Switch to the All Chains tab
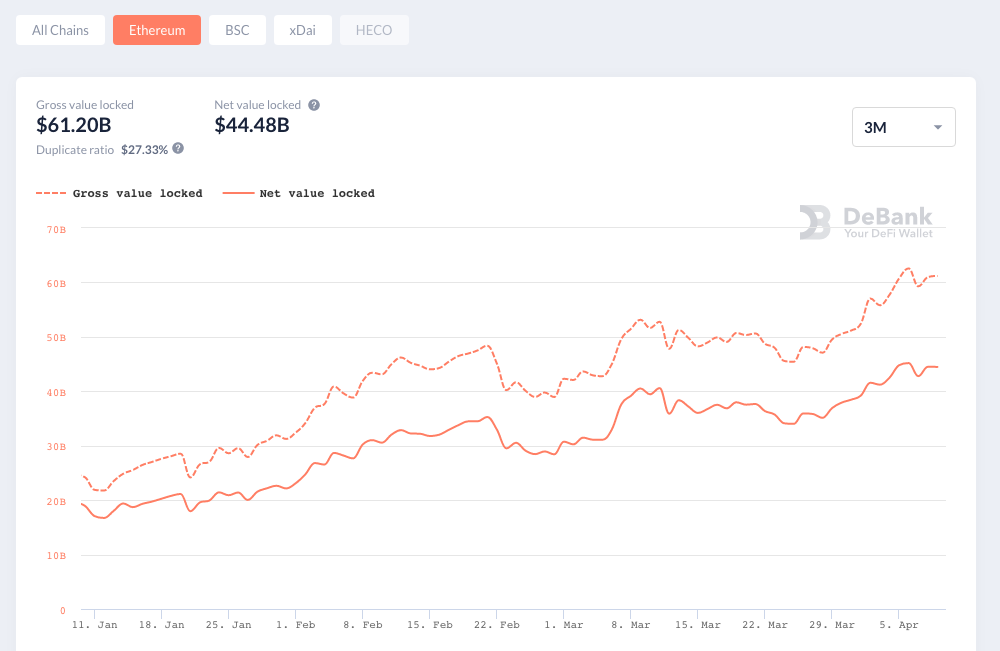Image resolution: width=1000 pixels, height=651 pixels. pyautogui.click(x=60, y=30)
